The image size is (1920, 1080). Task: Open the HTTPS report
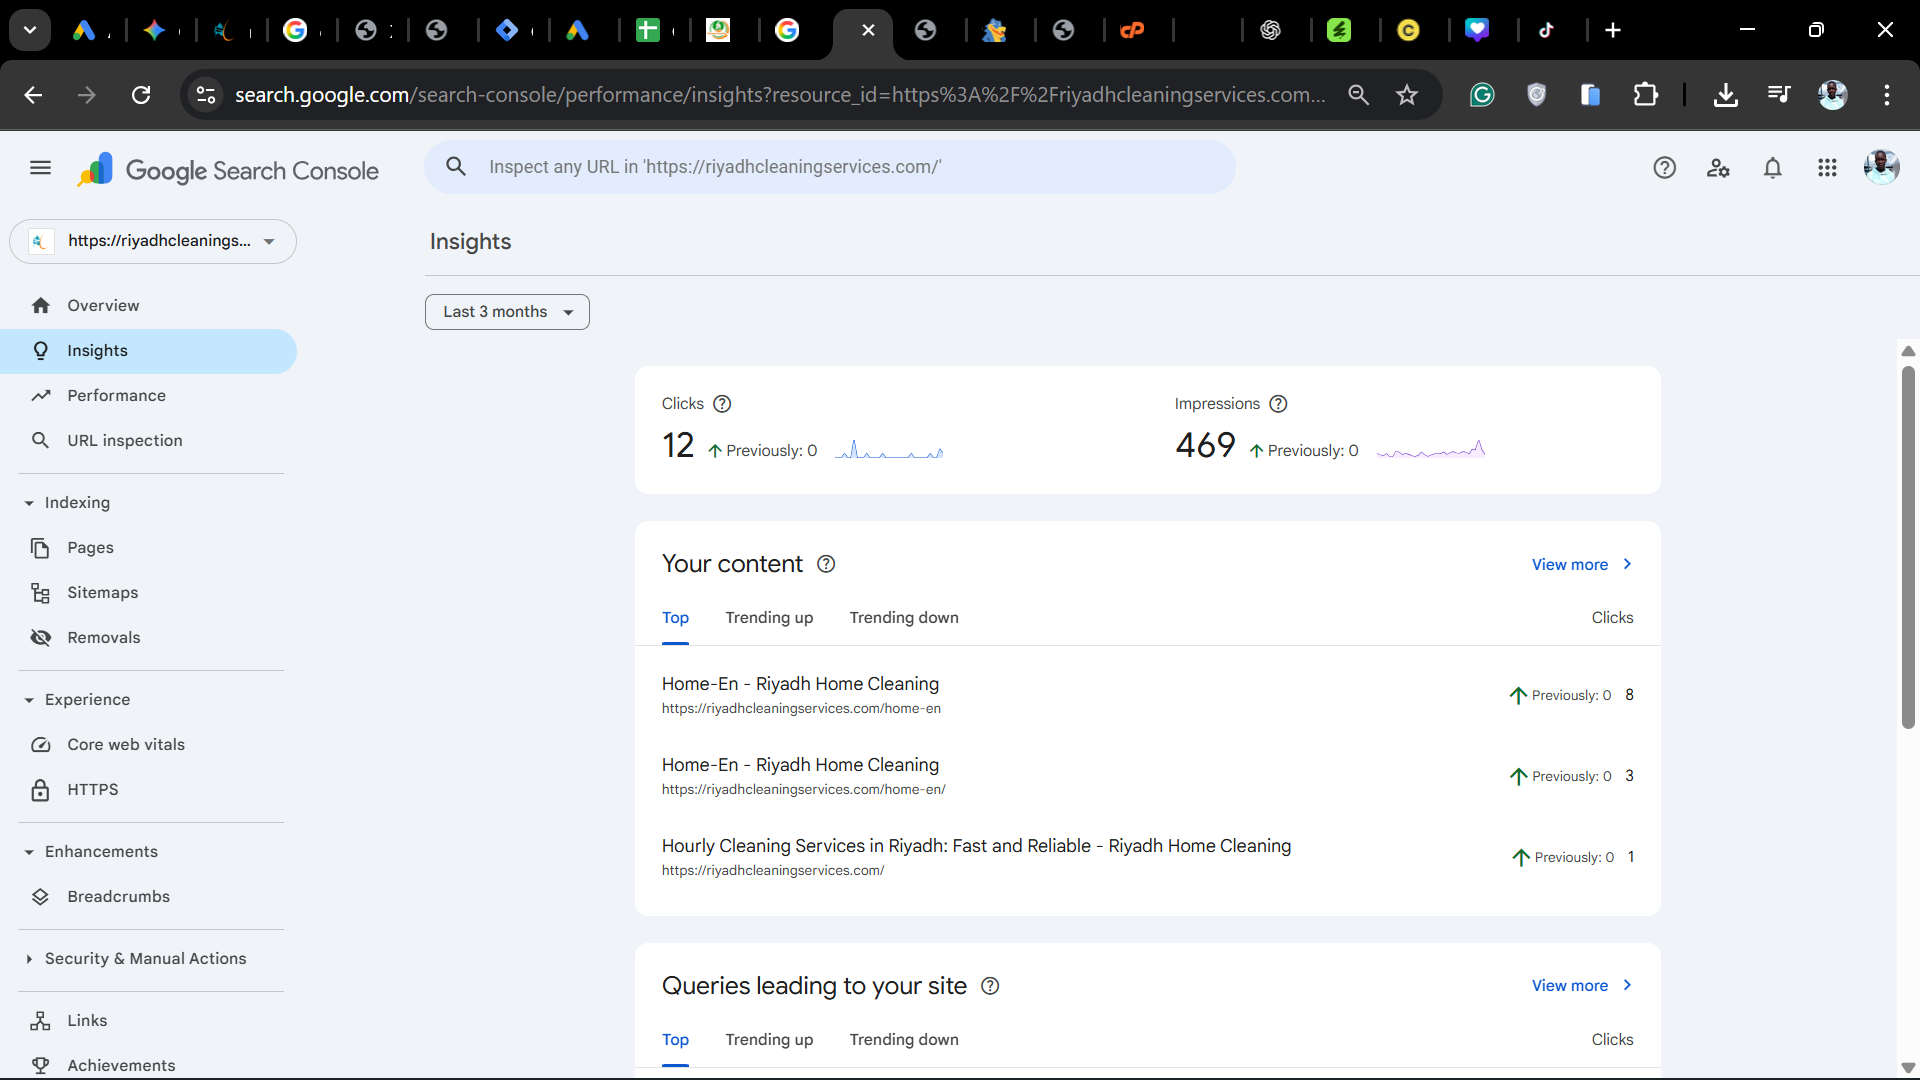pos(91,789)
